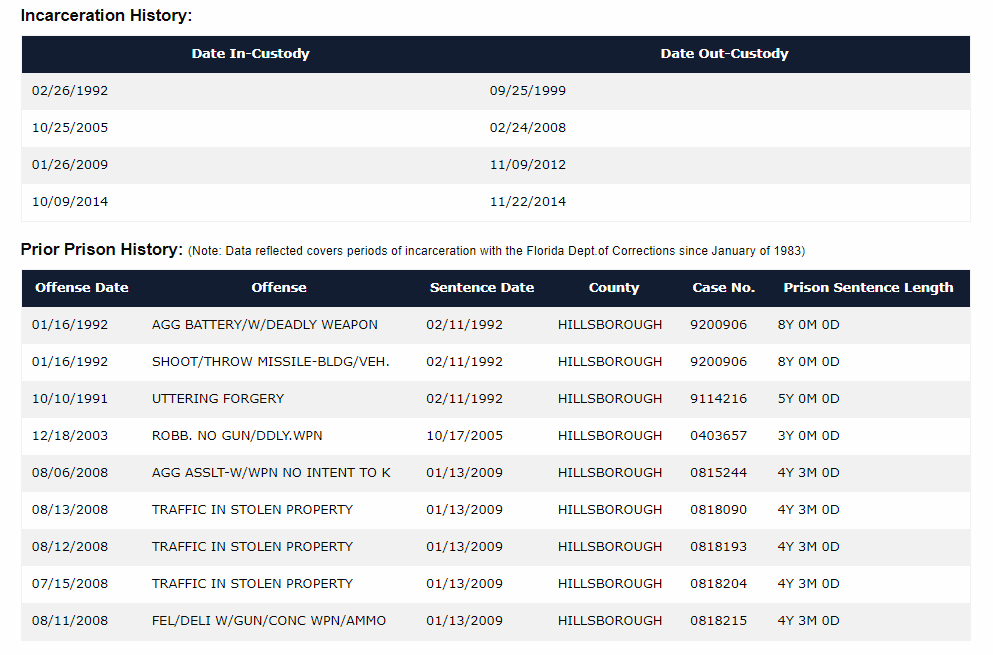
Task: Click the Prison Sentence Length header
Action: coord(868,288)
